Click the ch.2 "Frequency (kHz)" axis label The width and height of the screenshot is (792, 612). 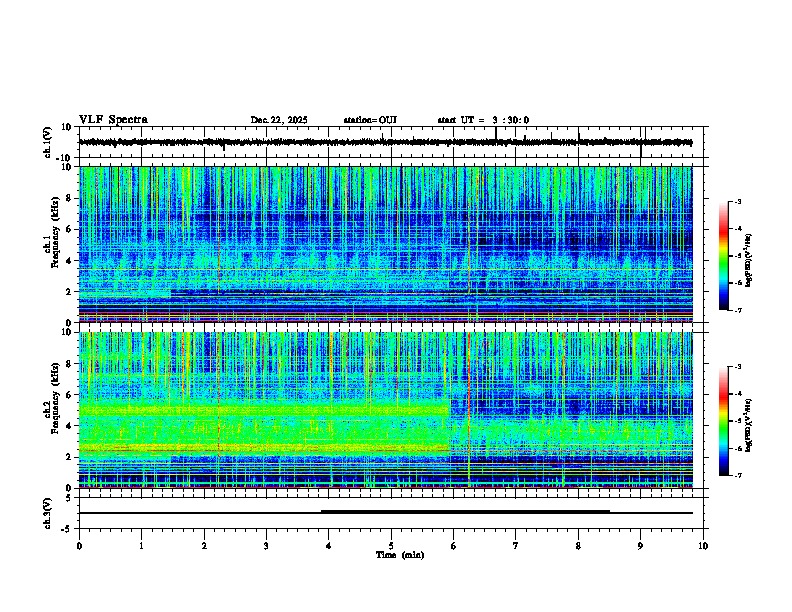55,399
